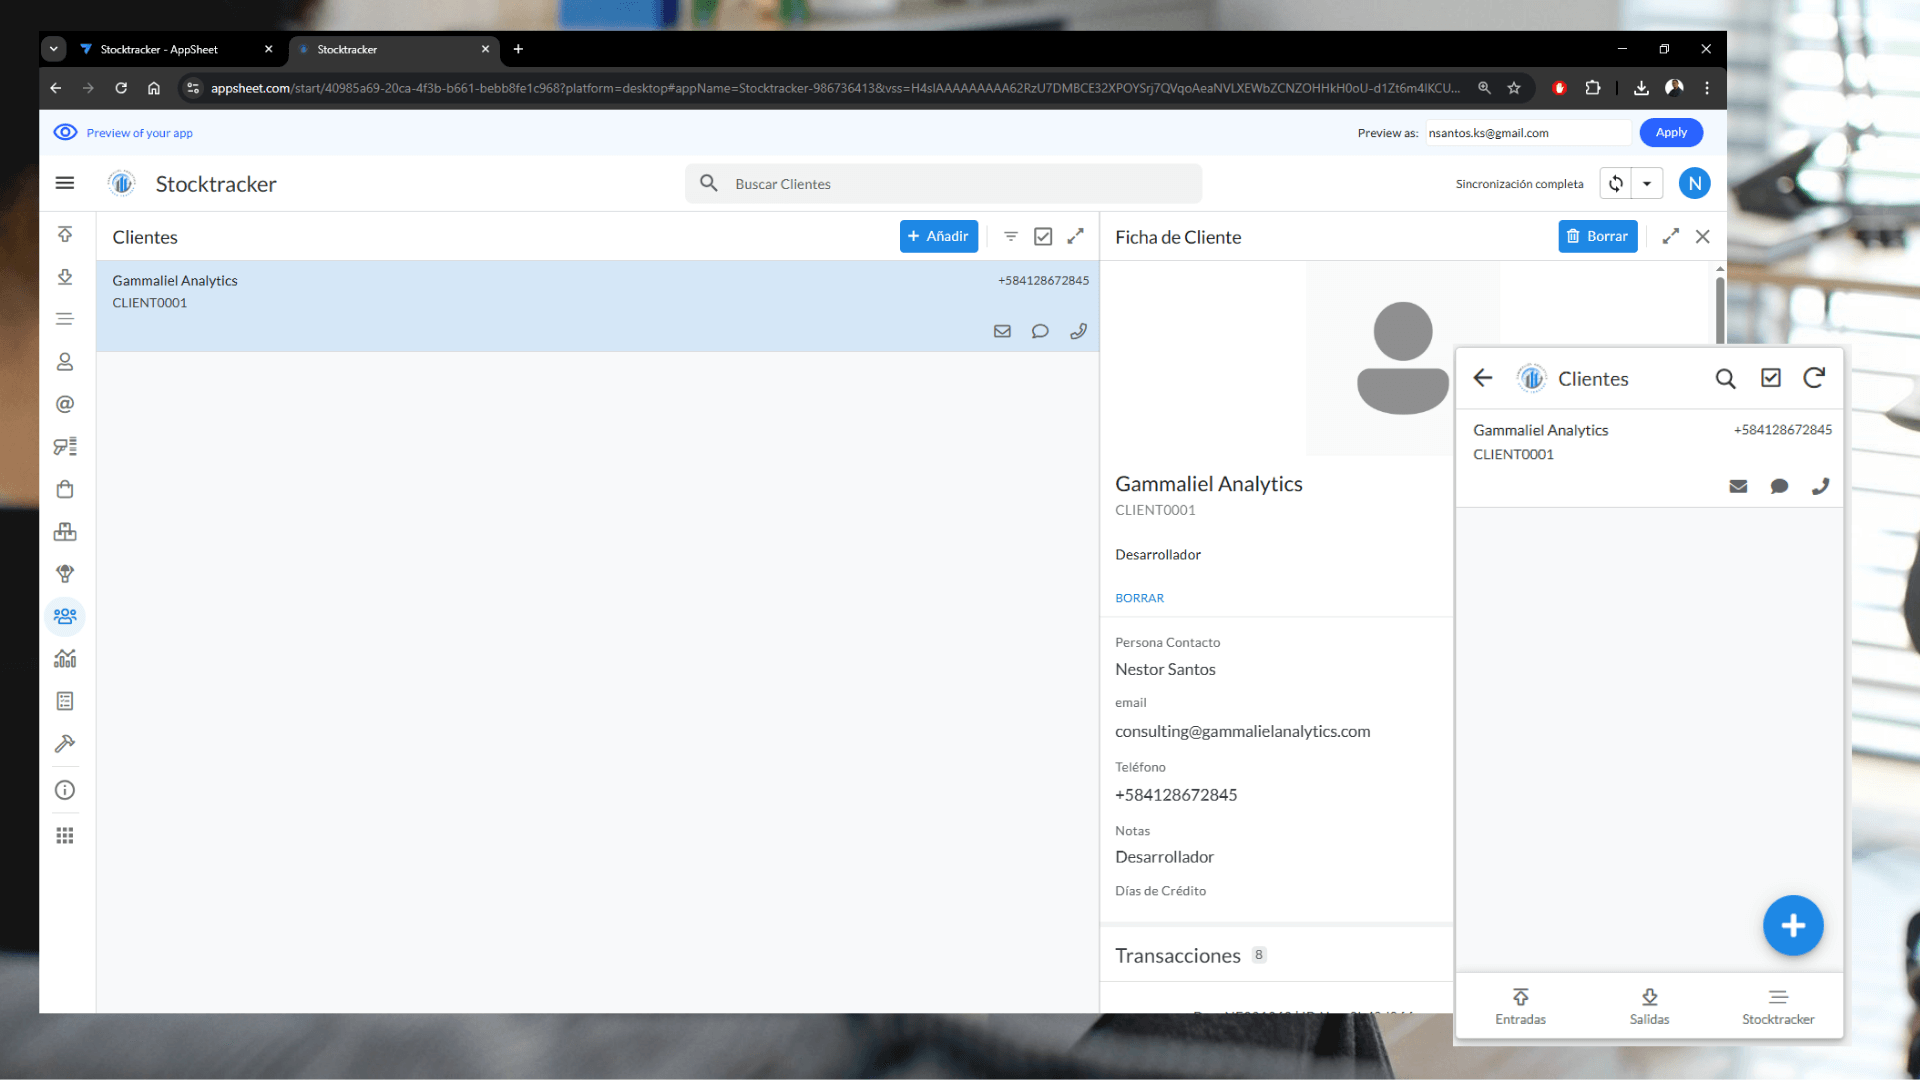
Task: Click email icon in mobile preview row
Action: click(1739, 486)
